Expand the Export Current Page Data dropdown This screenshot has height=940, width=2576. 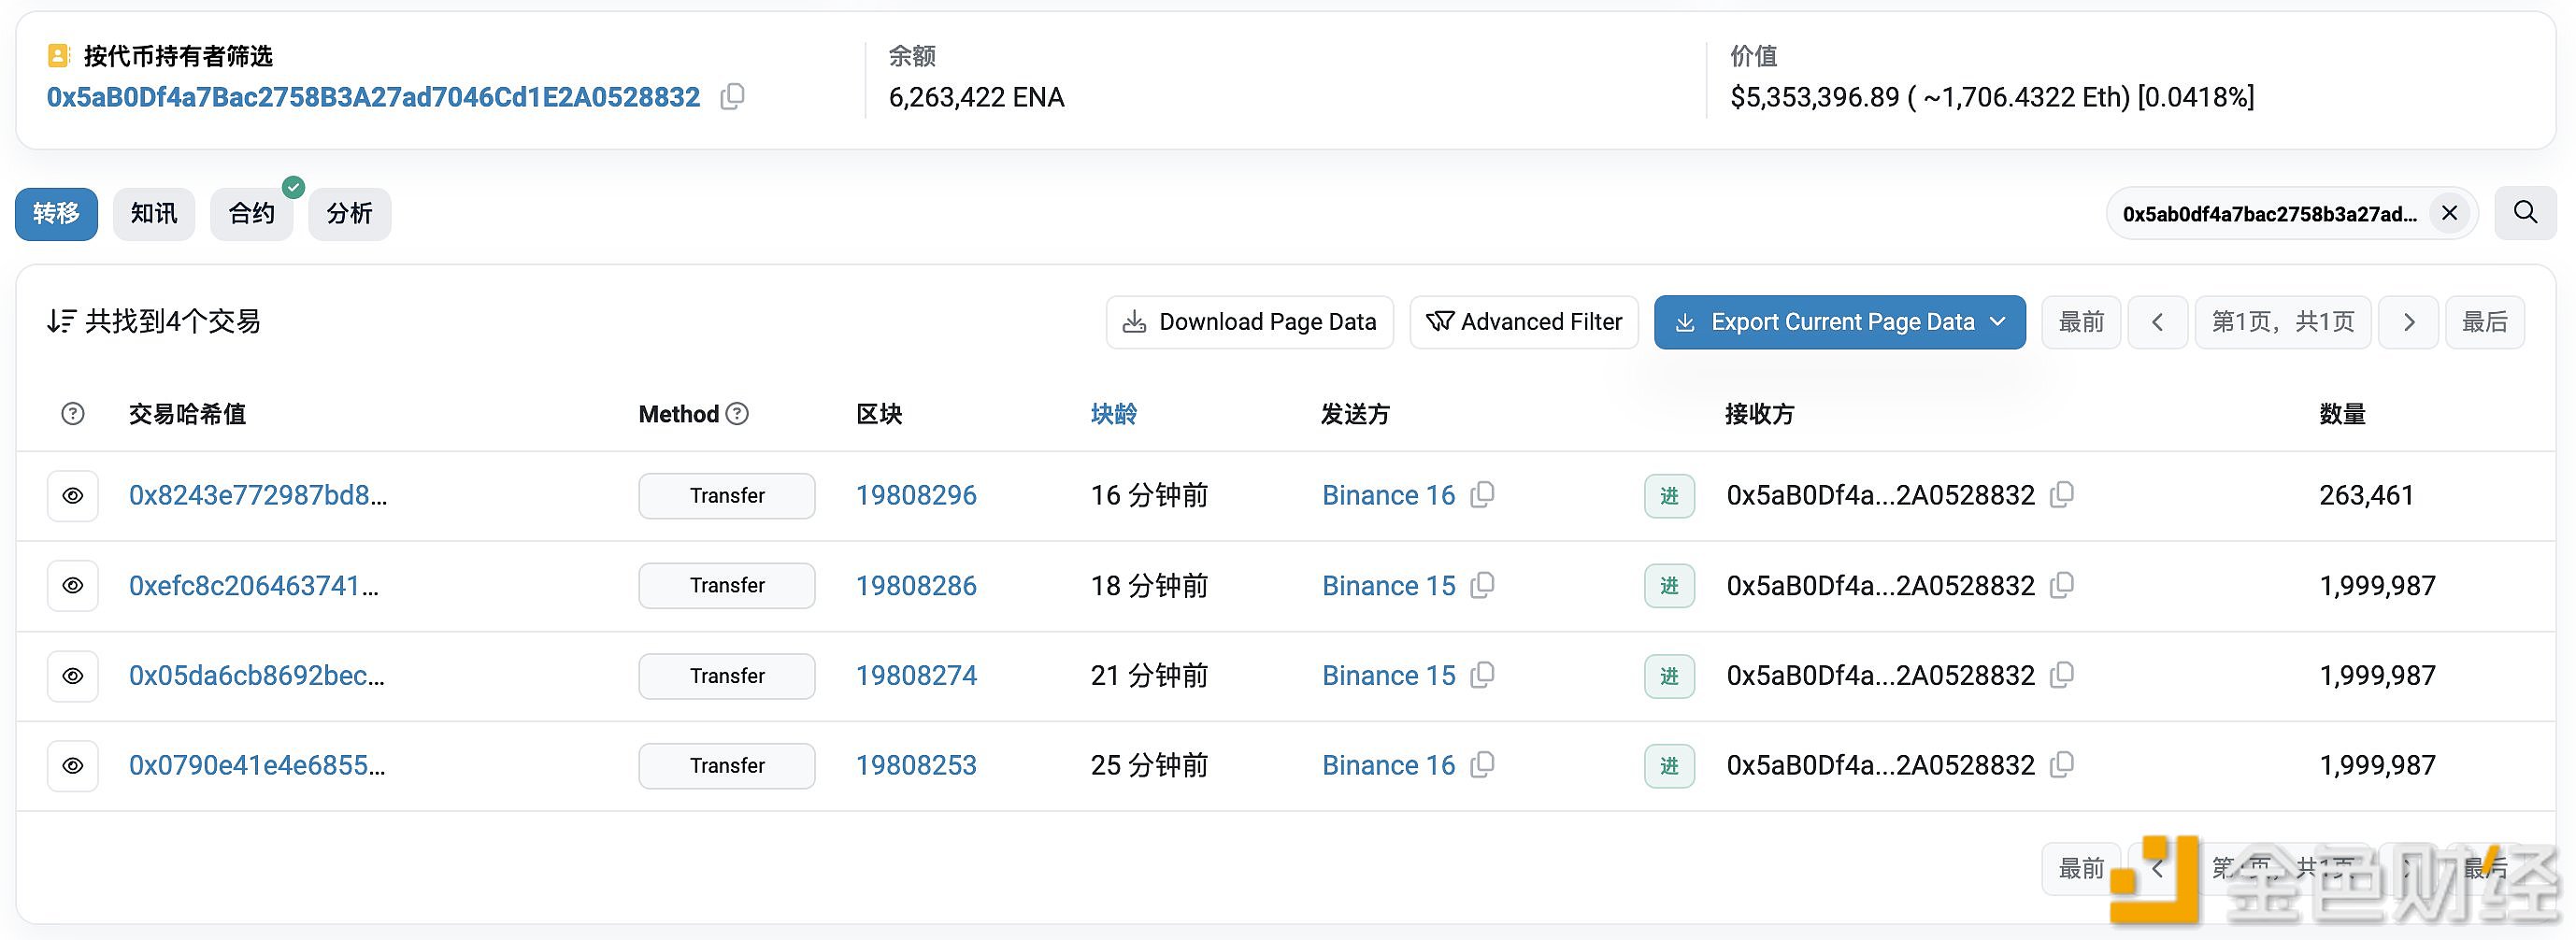[x=1999, y=321]
